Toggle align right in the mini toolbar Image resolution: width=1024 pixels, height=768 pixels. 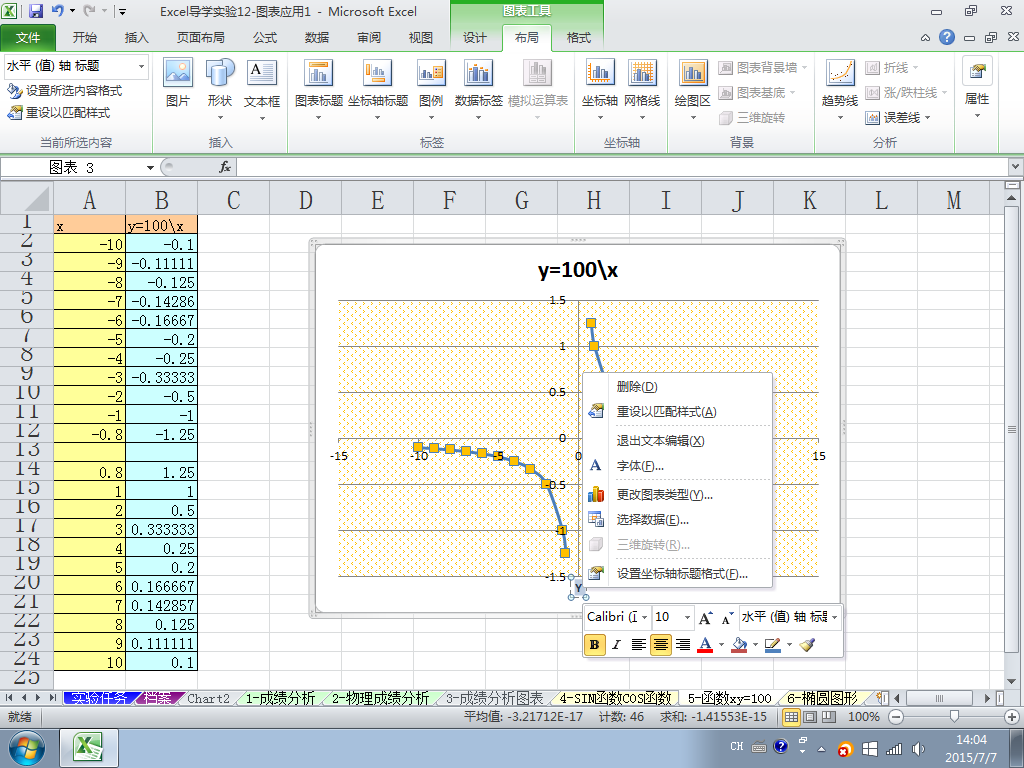click(x=682, y=645)
